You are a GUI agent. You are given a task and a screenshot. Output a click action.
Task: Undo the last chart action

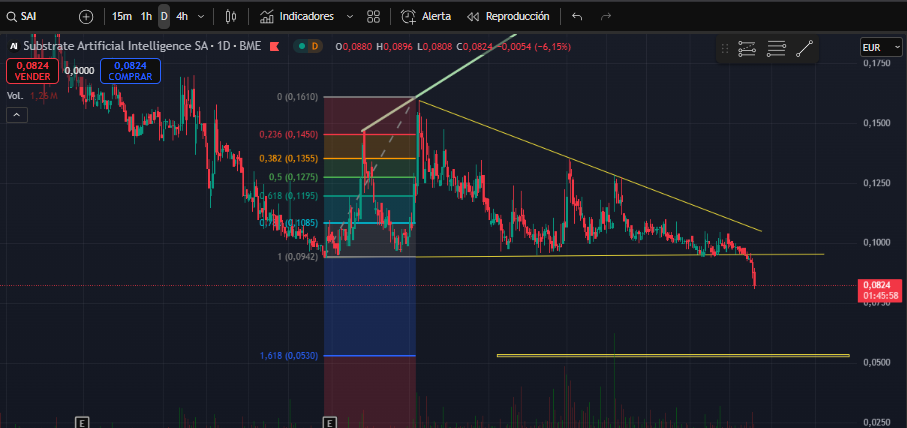(x=577, y=17)
